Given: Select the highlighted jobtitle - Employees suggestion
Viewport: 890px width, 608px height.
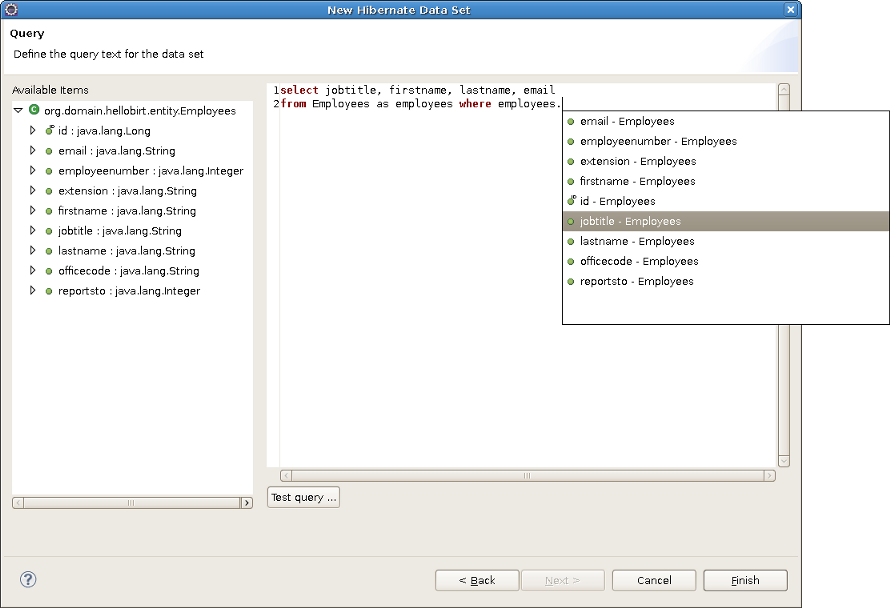Looking at the screenshot, I should pyautogui.click(x=630, y=221).
